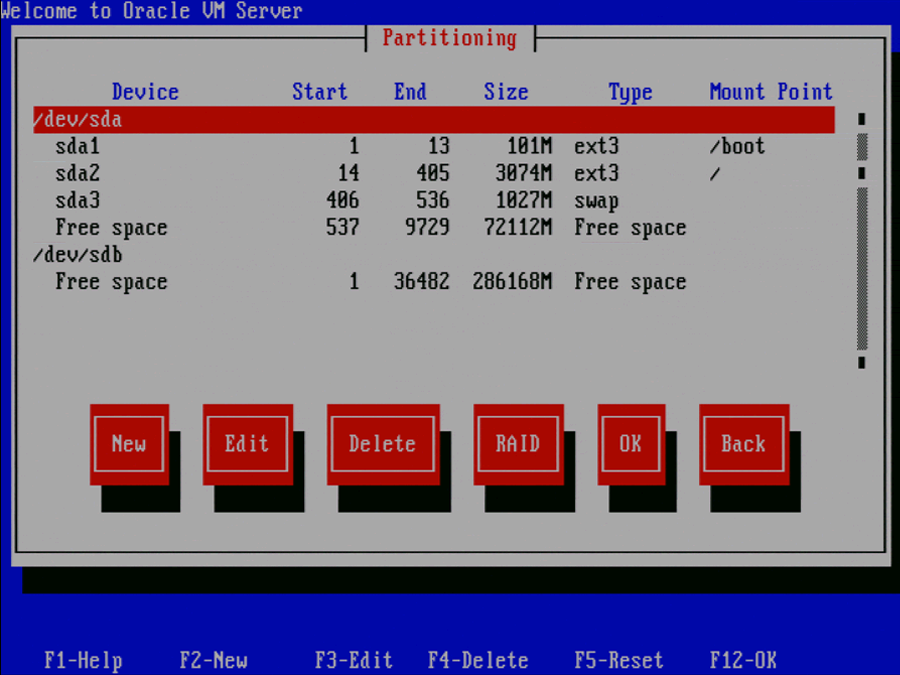Click the 1027M size value

[523, 200]
